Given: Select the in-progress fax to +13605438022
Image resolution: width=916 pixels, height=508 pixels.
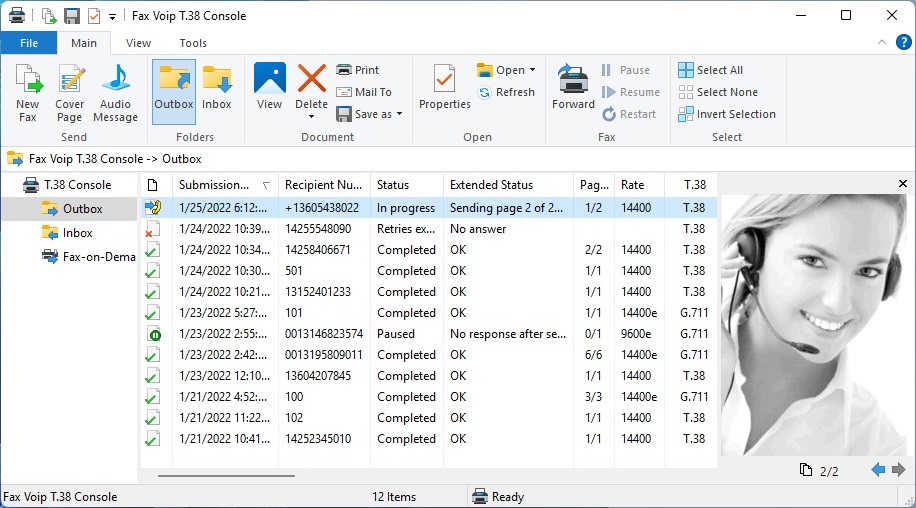Looking at the screenshot, I should 429,208.
